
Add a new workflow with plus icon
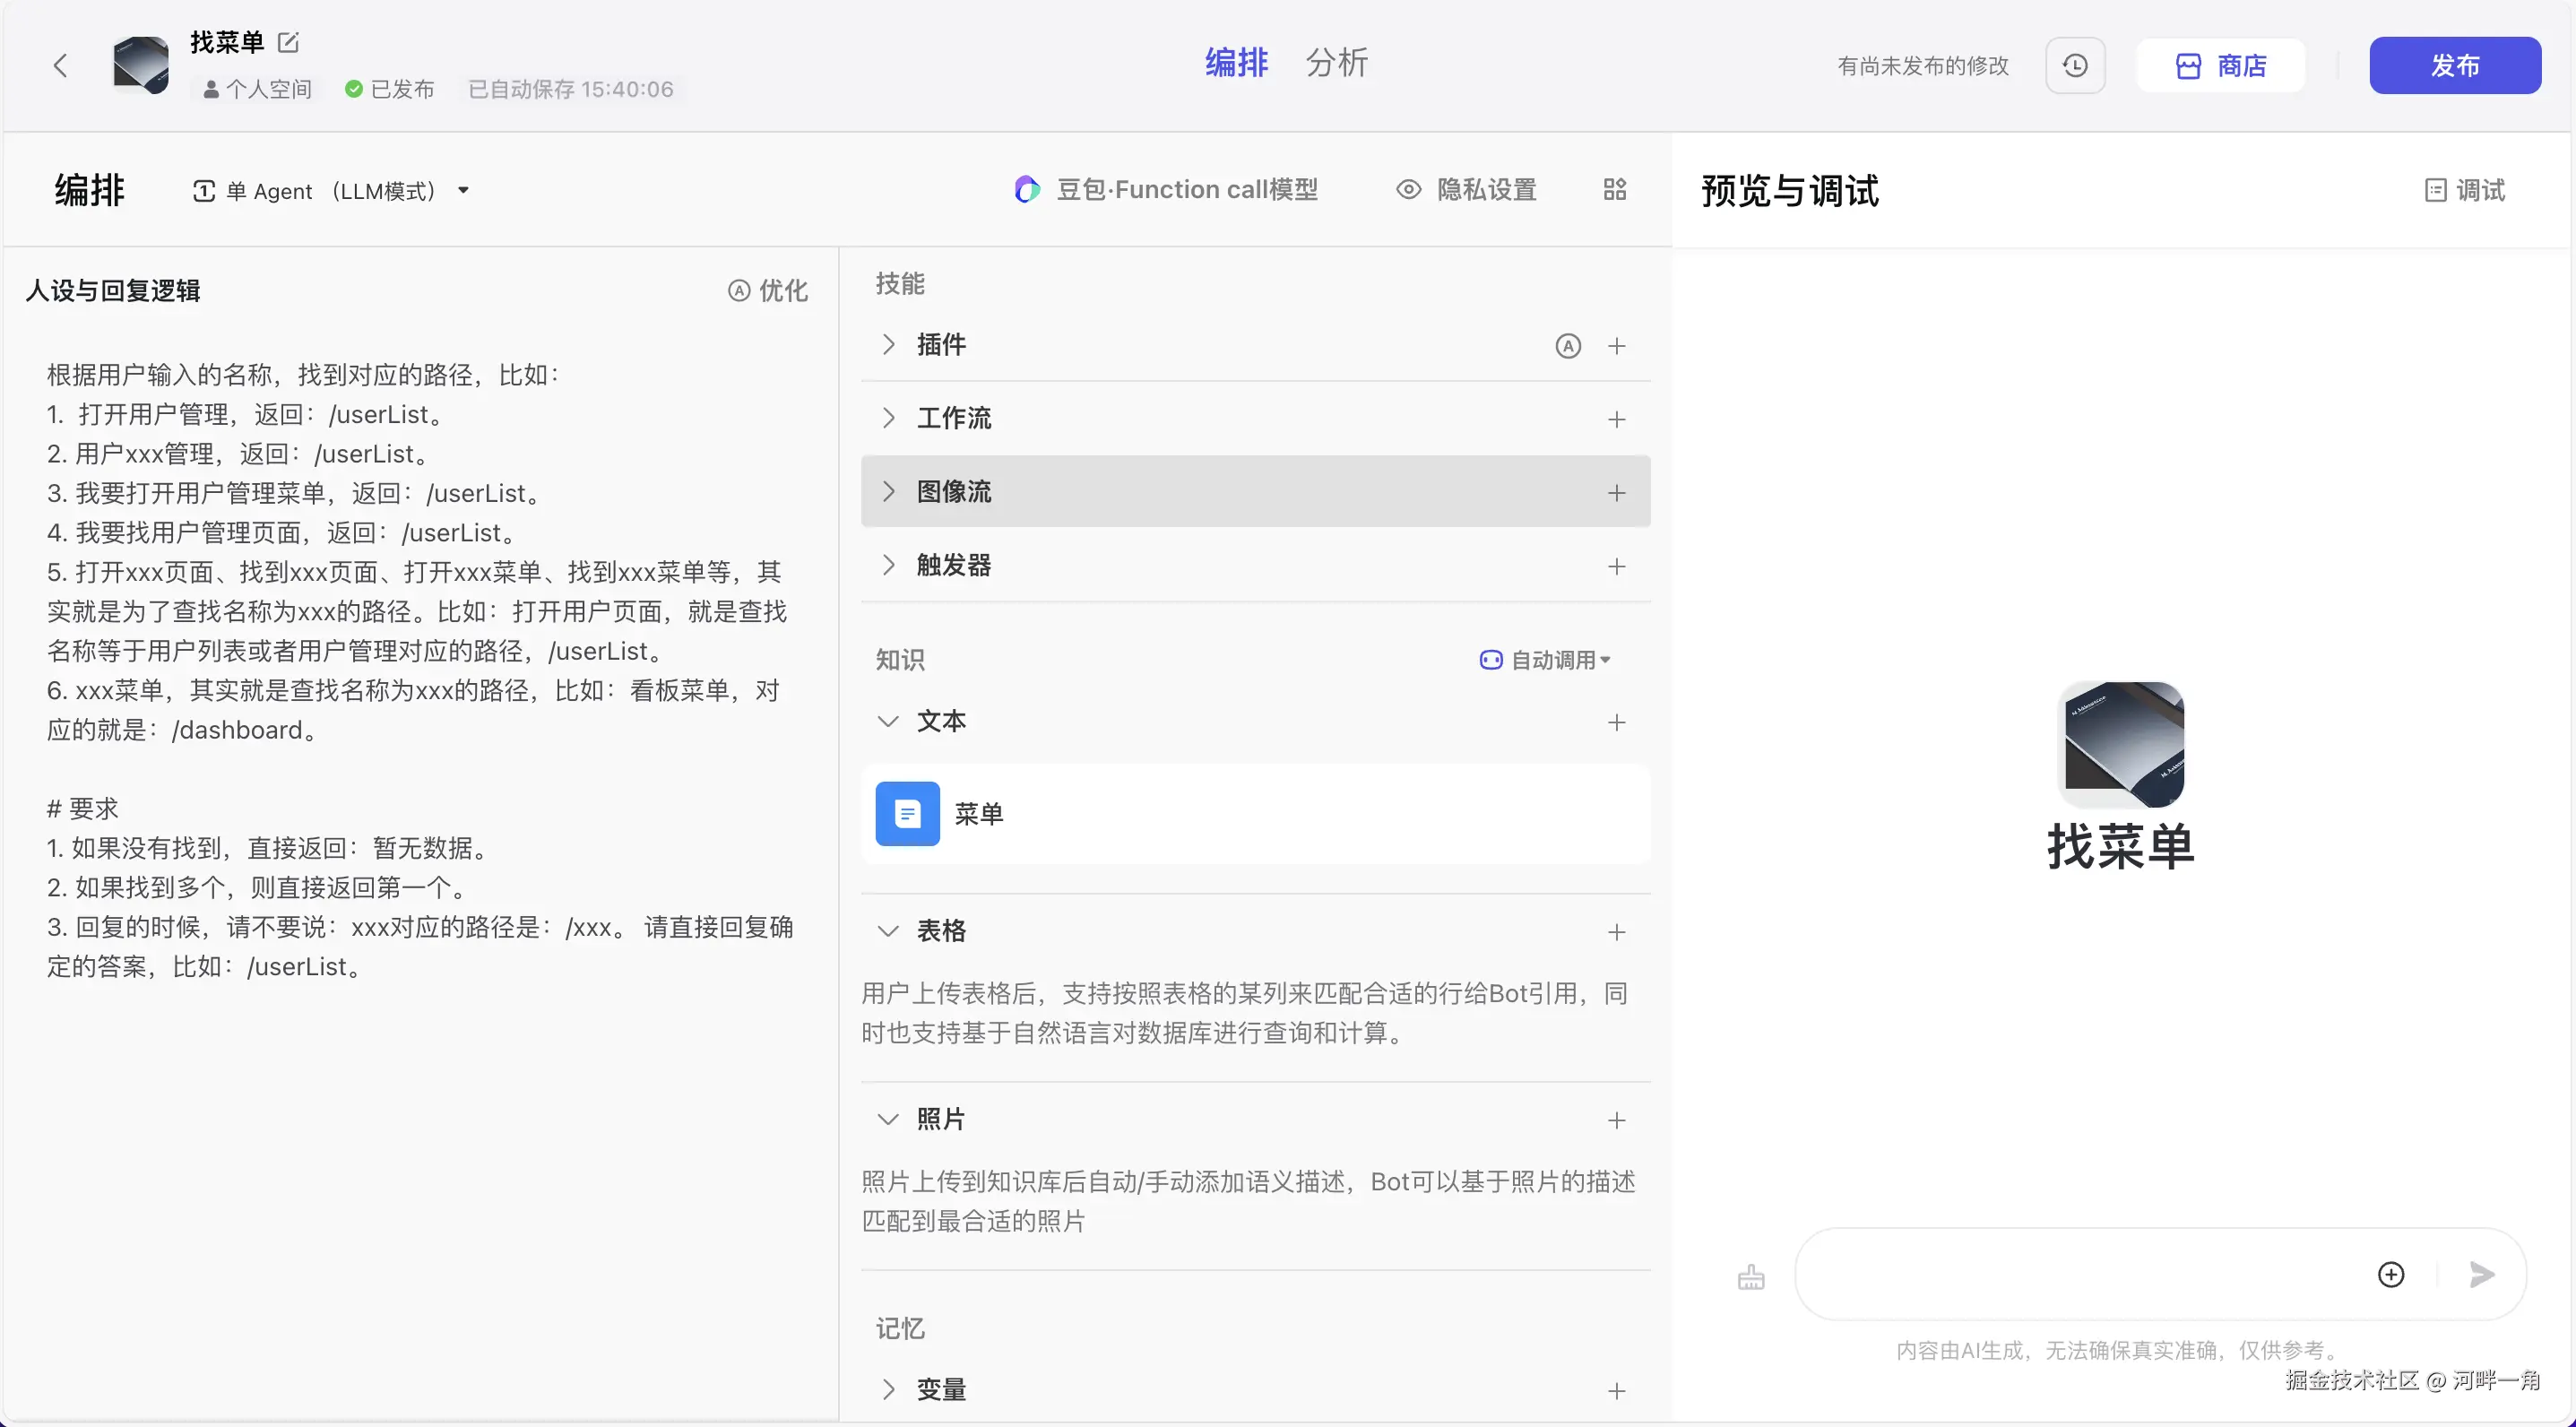pyautogui.click(x=1616, y=419)
